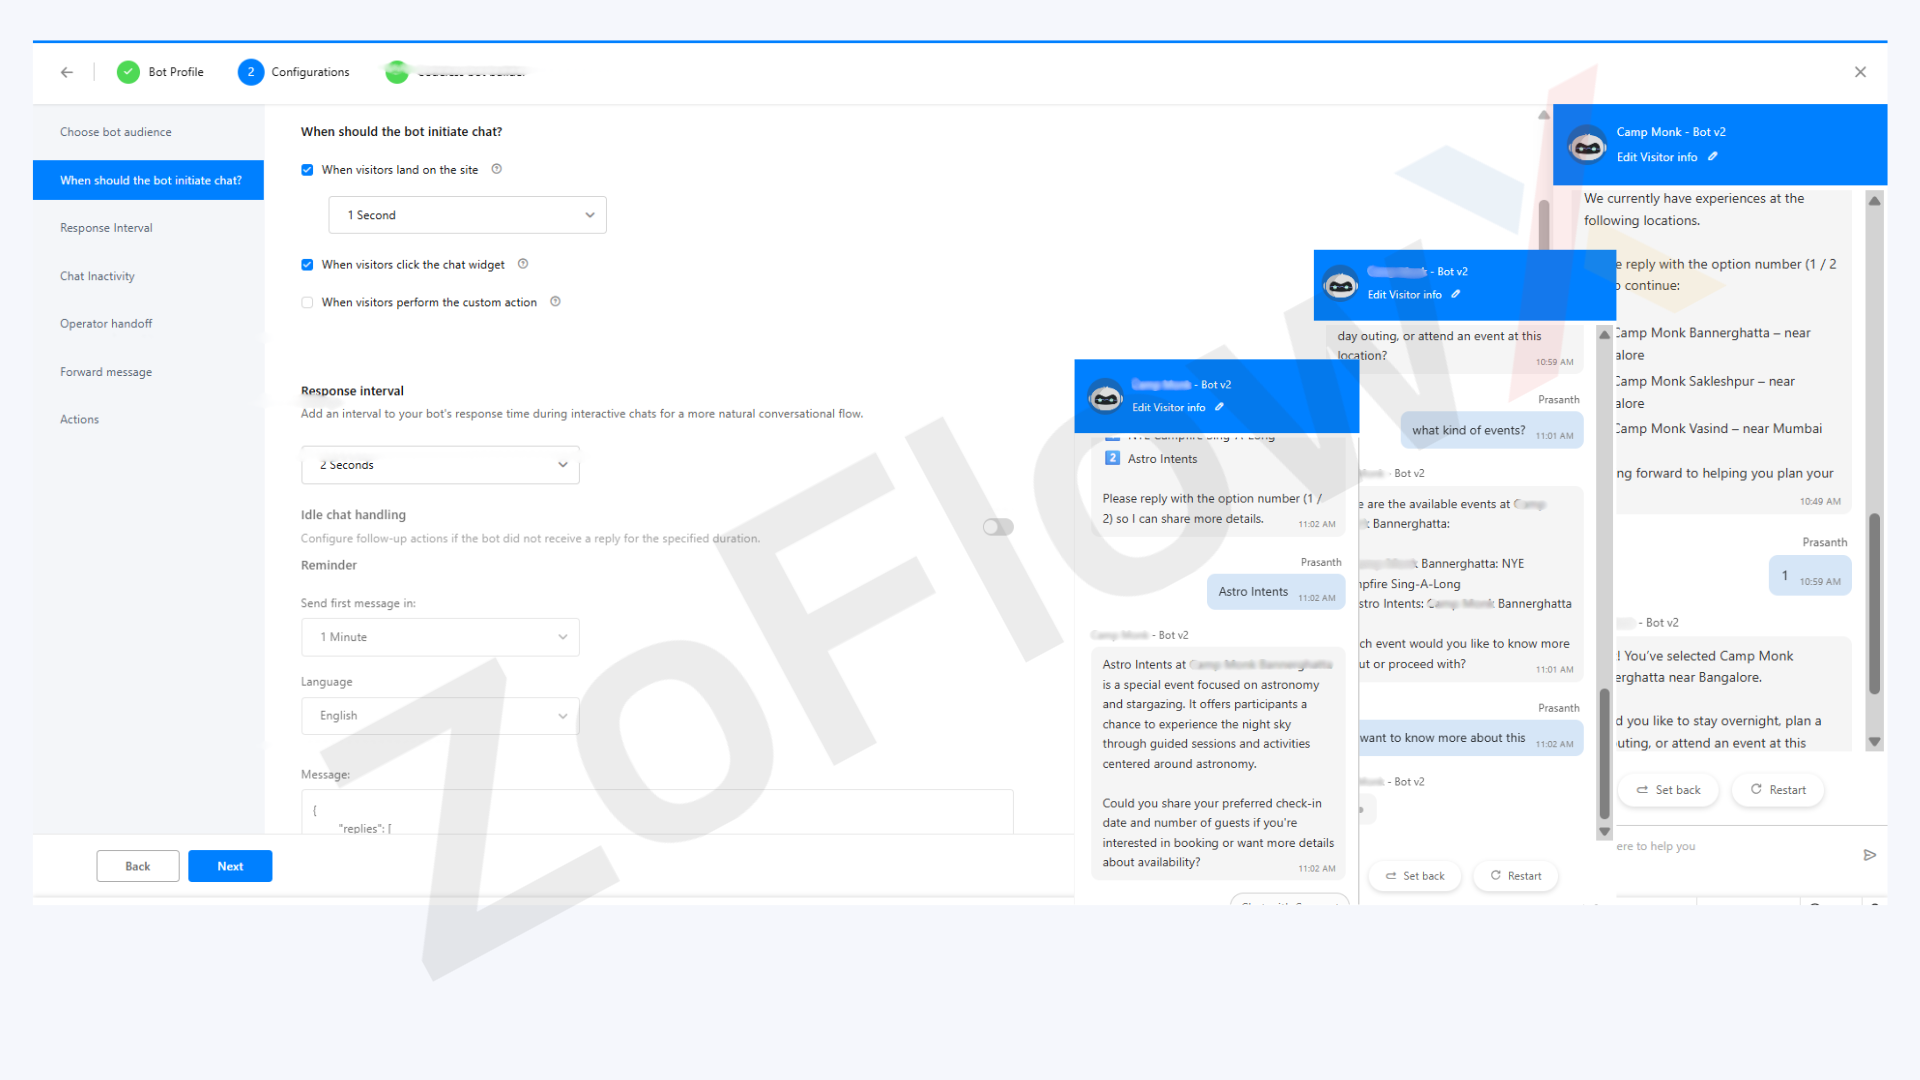
Task: Click the blue Next button
Action: click(230, 866)
